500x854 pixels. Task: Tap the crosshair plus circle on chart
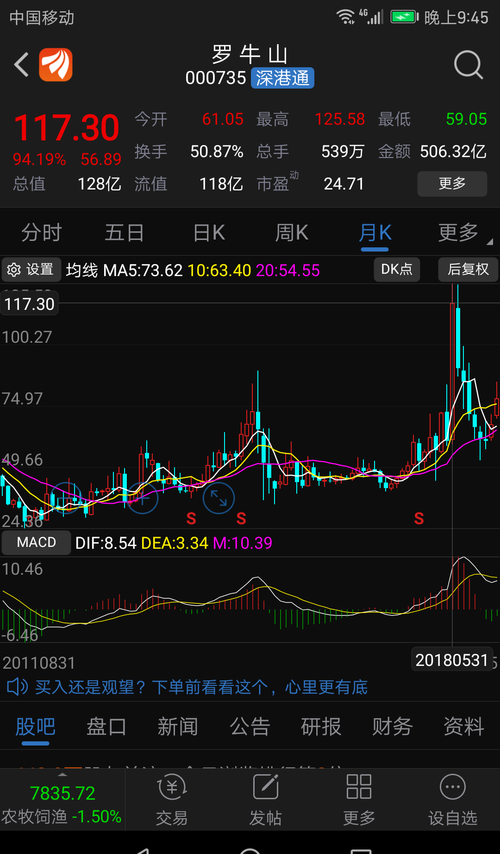pos(142,498)
